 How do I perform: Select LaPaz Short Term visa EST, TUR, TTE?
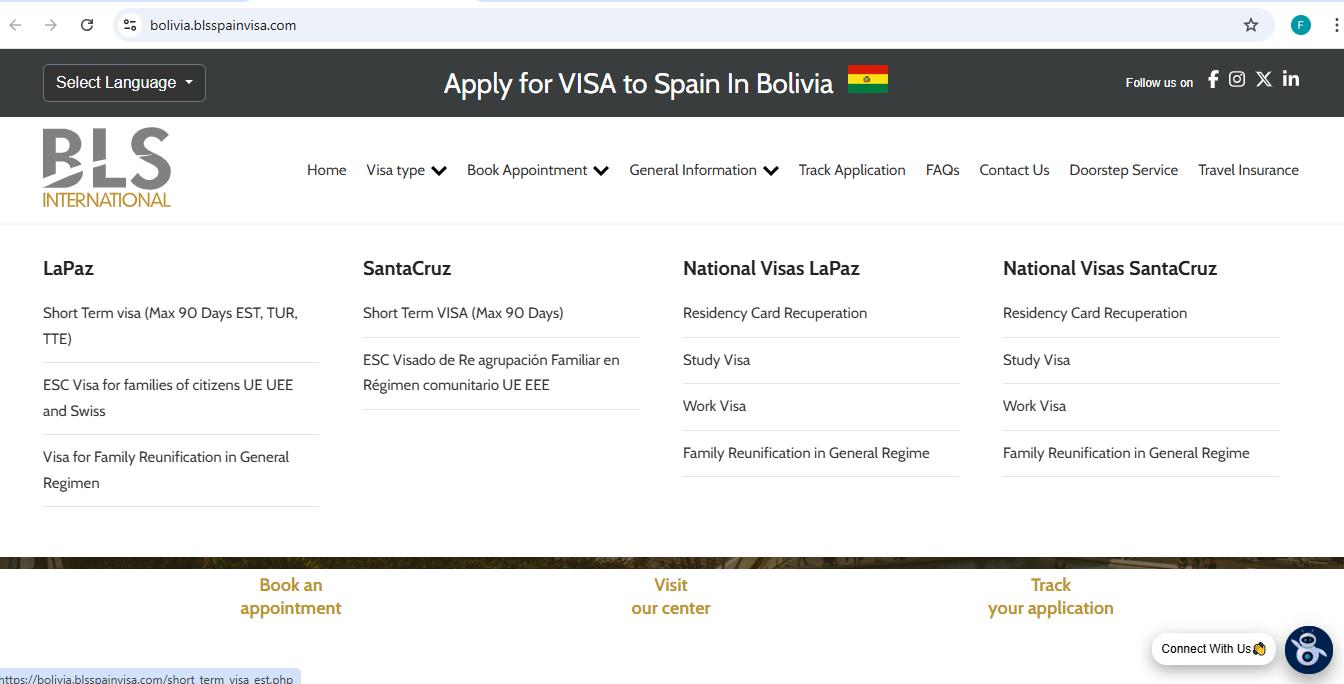[170, 325]
